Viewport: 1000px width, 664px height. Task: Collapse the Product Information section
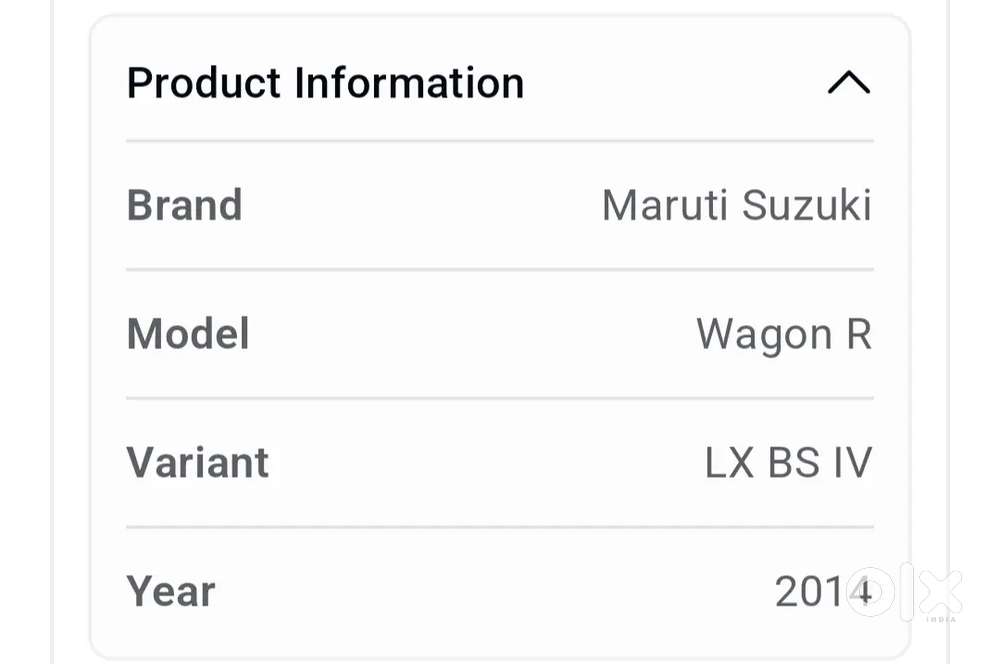click(x=849, y=83)
